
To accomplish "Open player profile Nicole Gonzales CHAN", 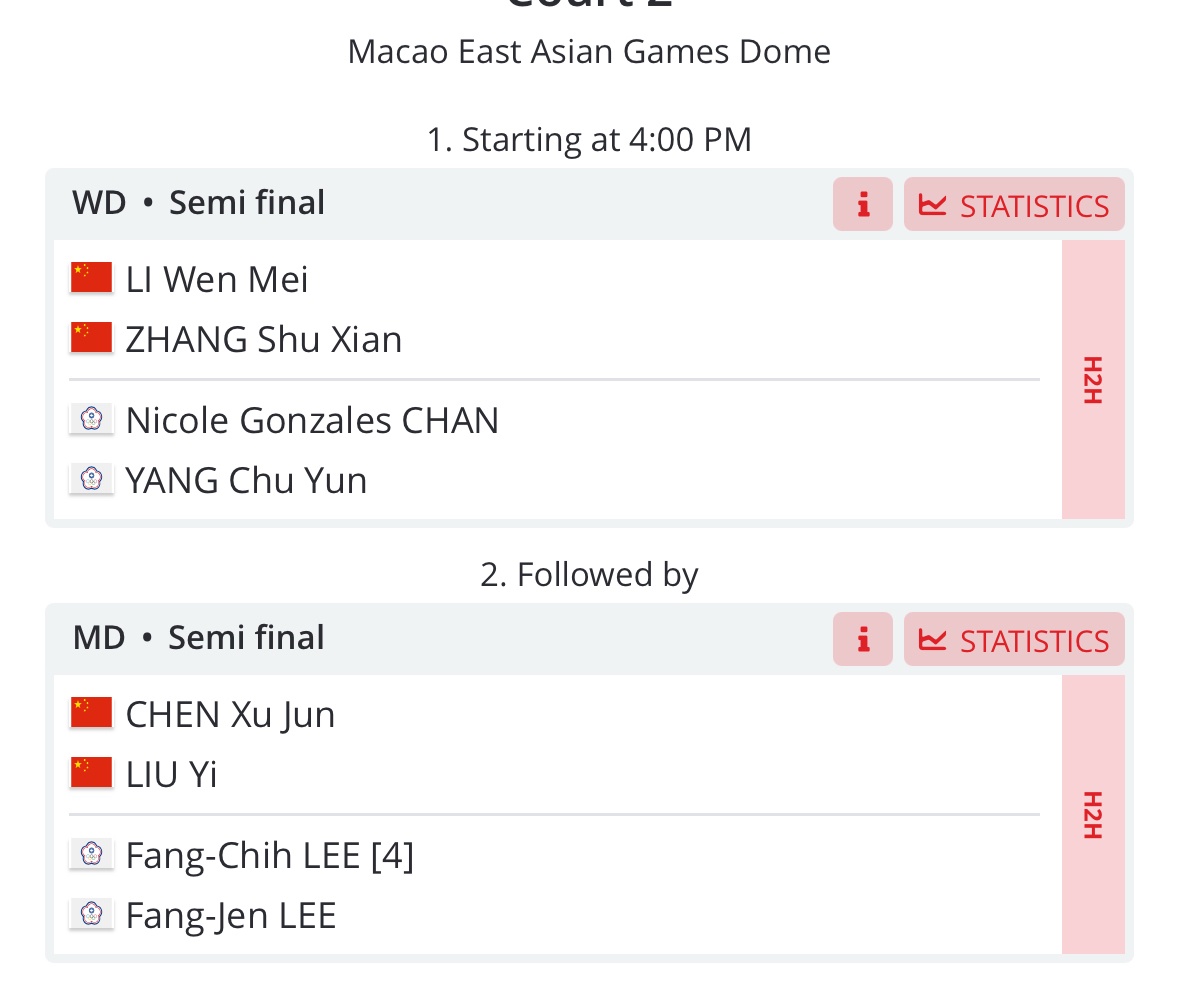I will click(x=312, y=420).
